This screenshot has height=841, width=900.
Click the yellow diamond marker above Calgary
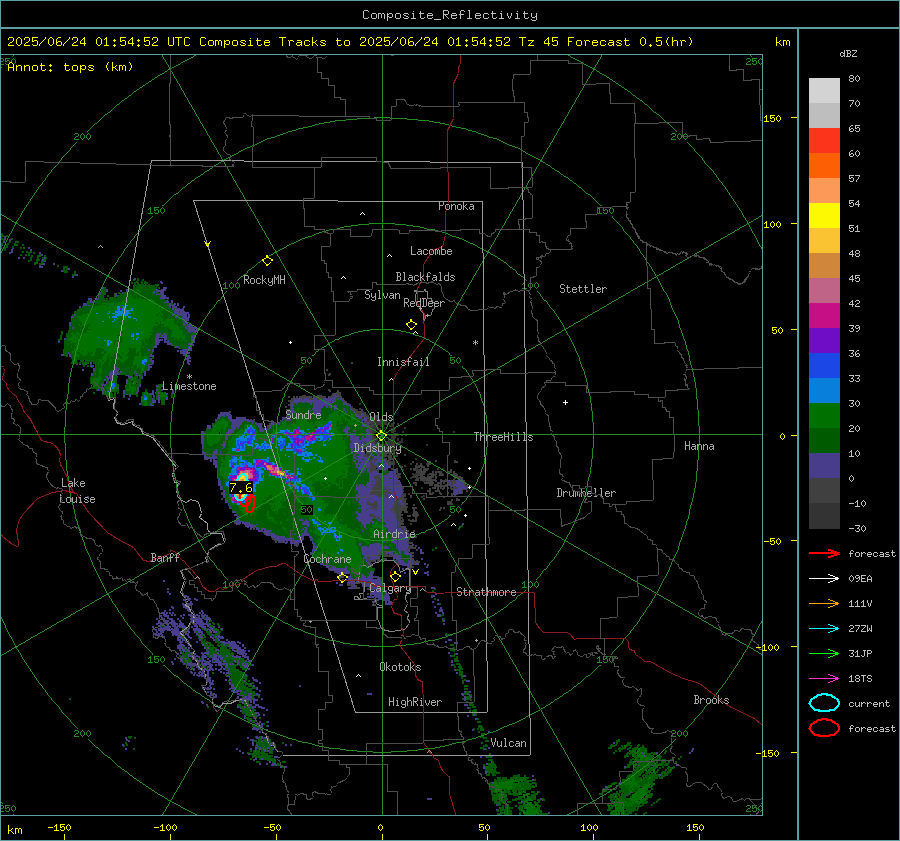[395, 576]
